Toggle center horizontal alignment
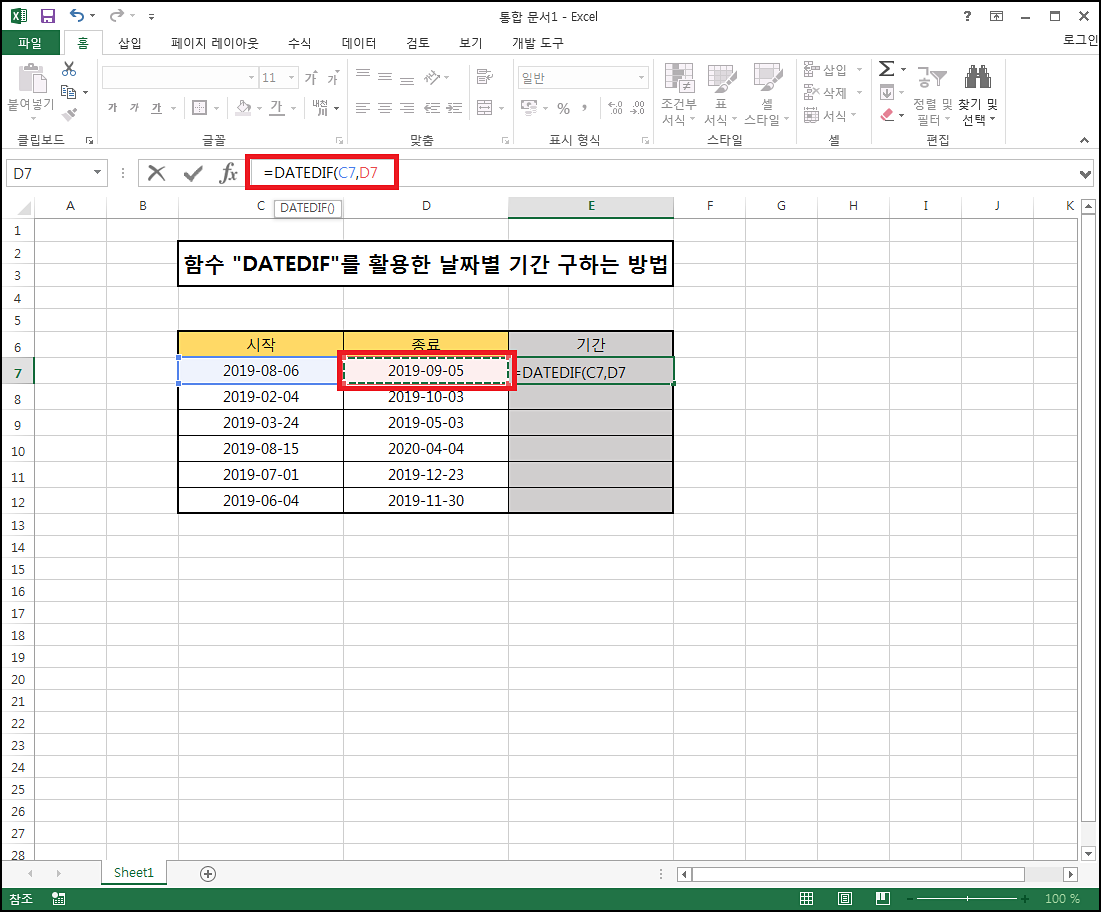The image size is (1101, 912). pyautogui.click(x=385, y=108)
